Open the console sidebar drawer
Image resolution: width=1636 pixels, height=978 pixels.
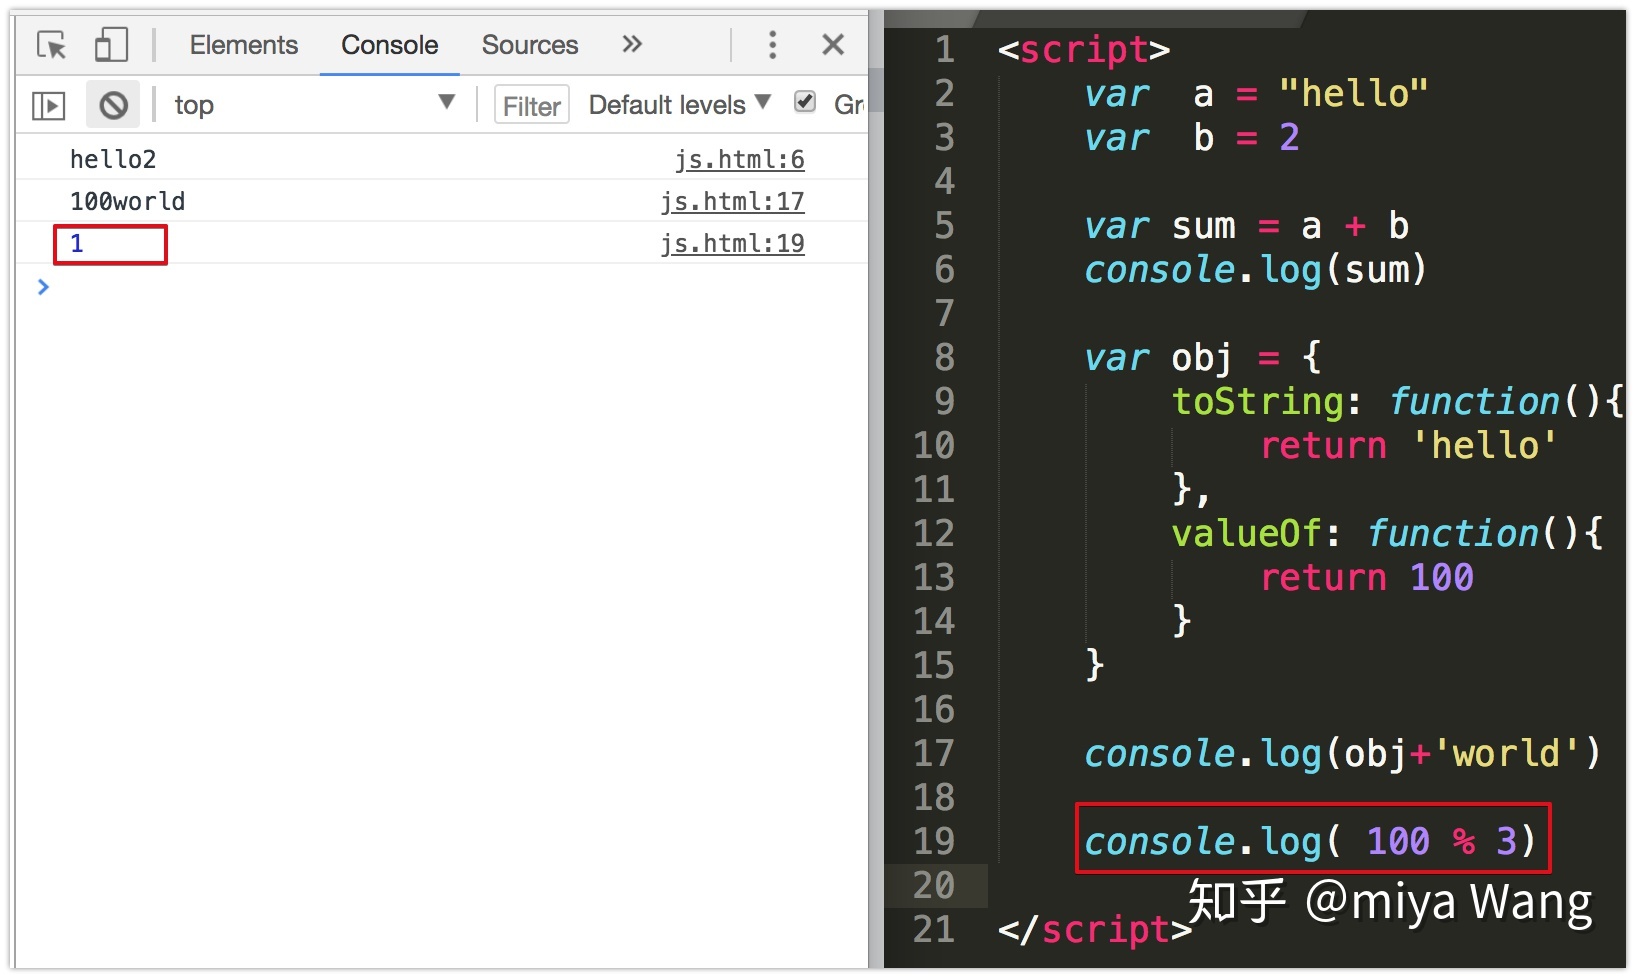[x=47, y=104]
